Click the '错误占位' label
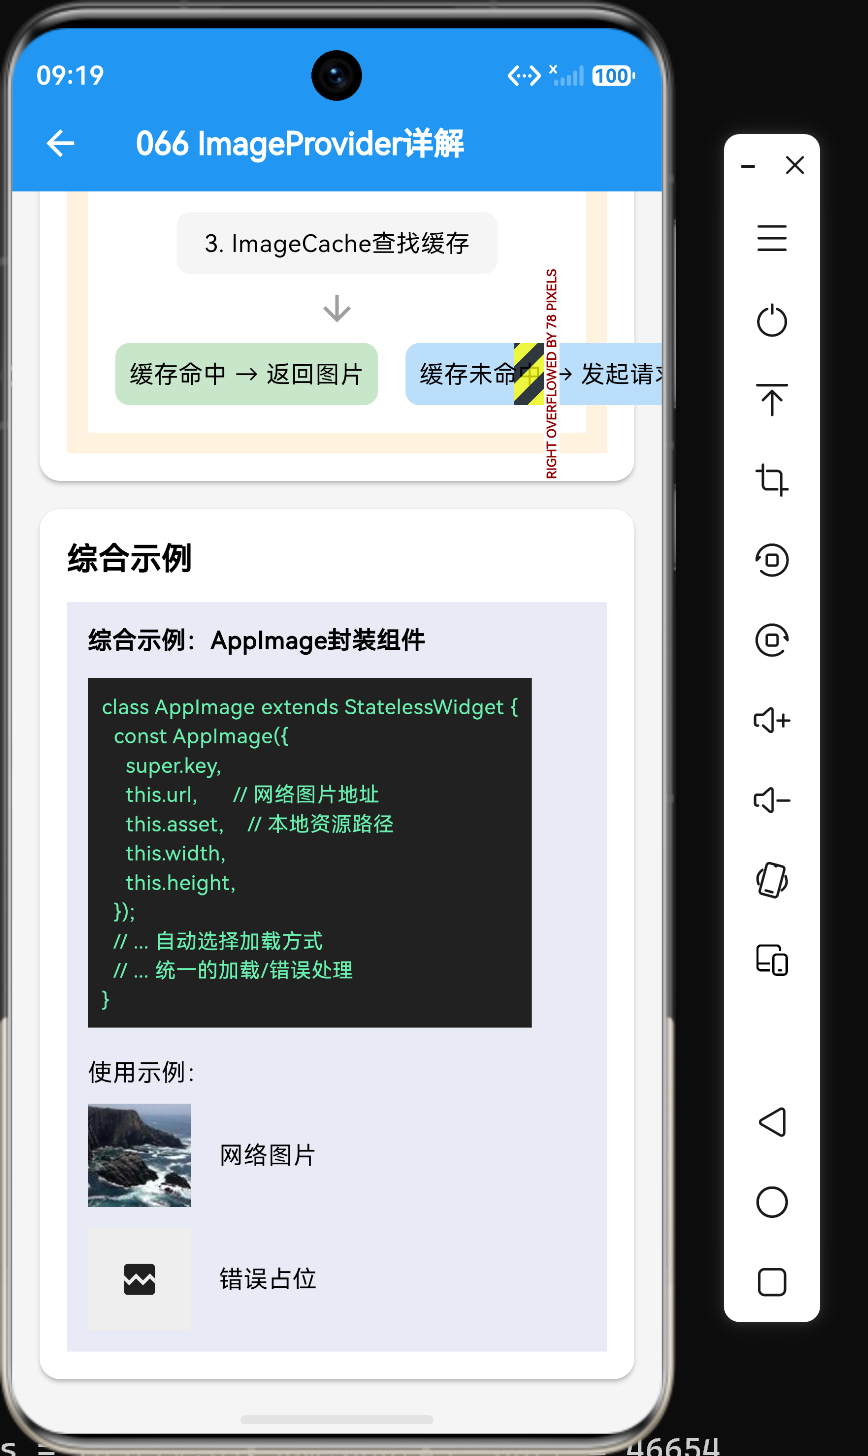 pyautogui.click(x=268, y=1279)
